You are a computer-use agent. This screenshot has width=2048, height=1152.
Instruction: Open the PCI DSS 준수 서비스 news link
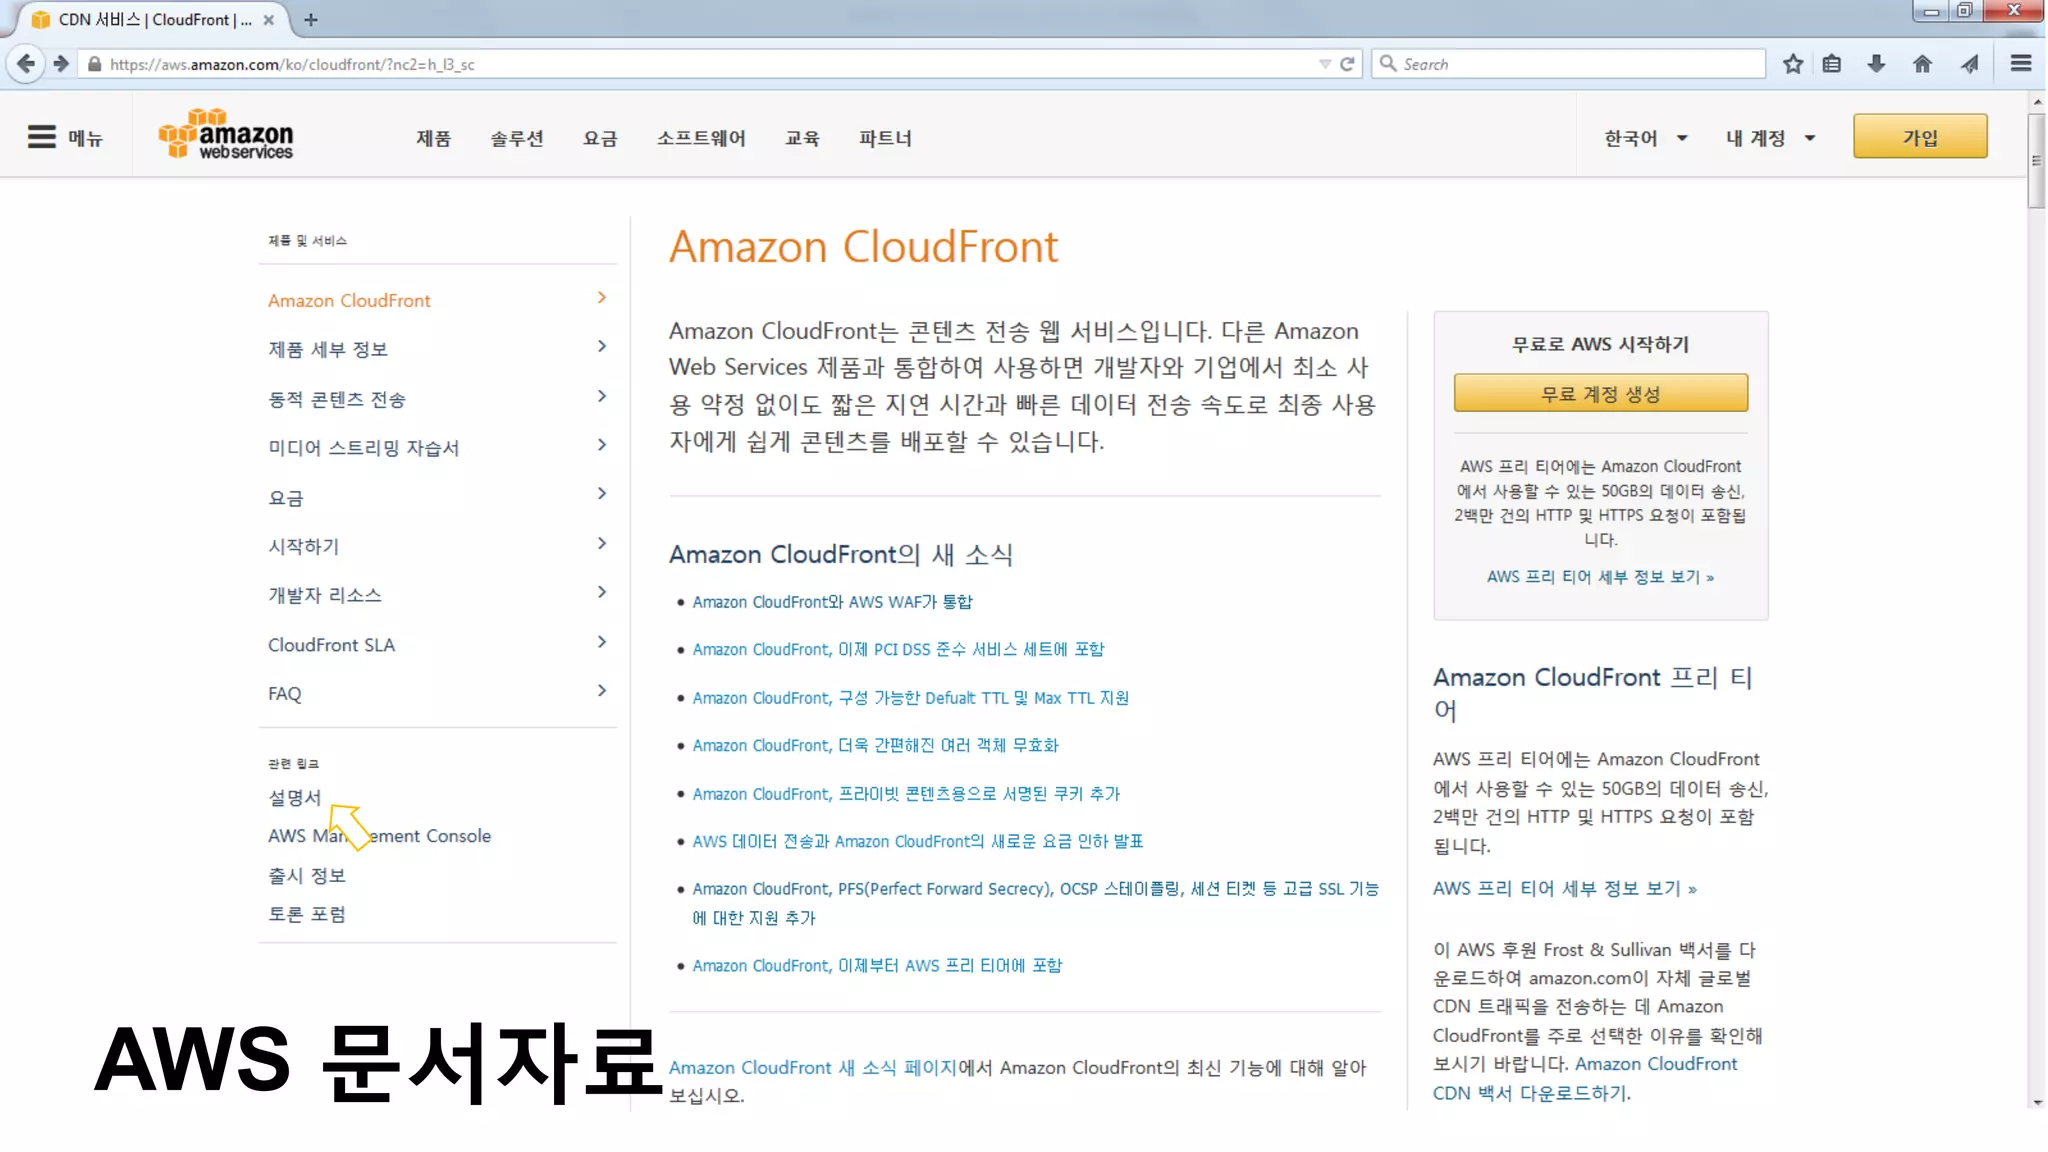[898, 650]
